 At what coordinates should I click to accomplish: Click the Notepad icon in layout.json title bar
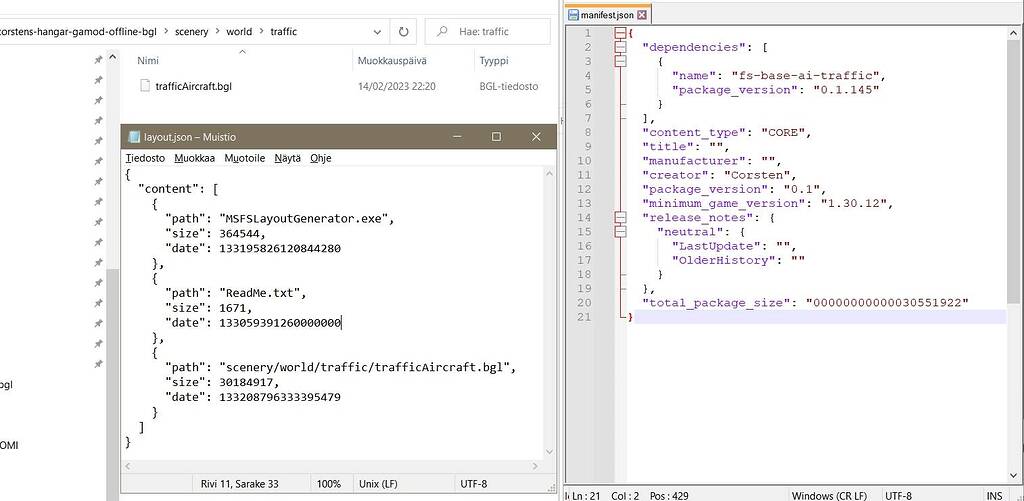point(132,137)
